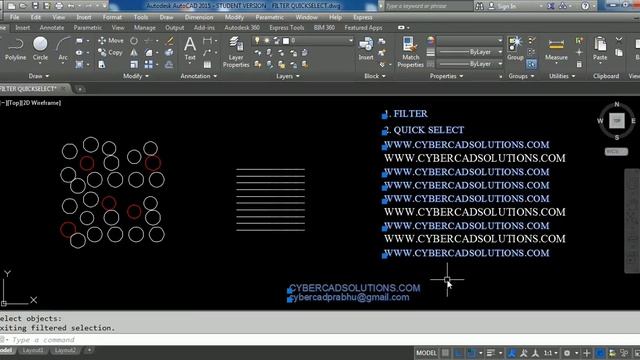
Task: Open the layer name dropdown
Action: point(351,40)
